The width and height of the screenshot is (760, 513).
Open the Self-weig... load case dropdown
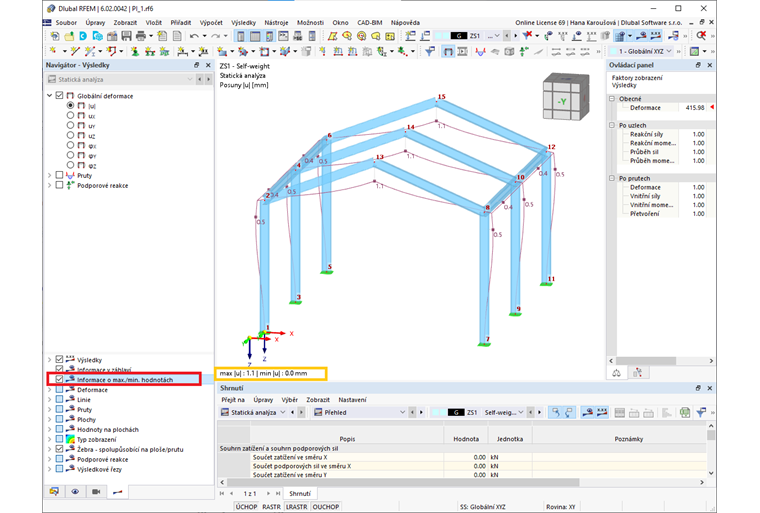coord(504,413)
